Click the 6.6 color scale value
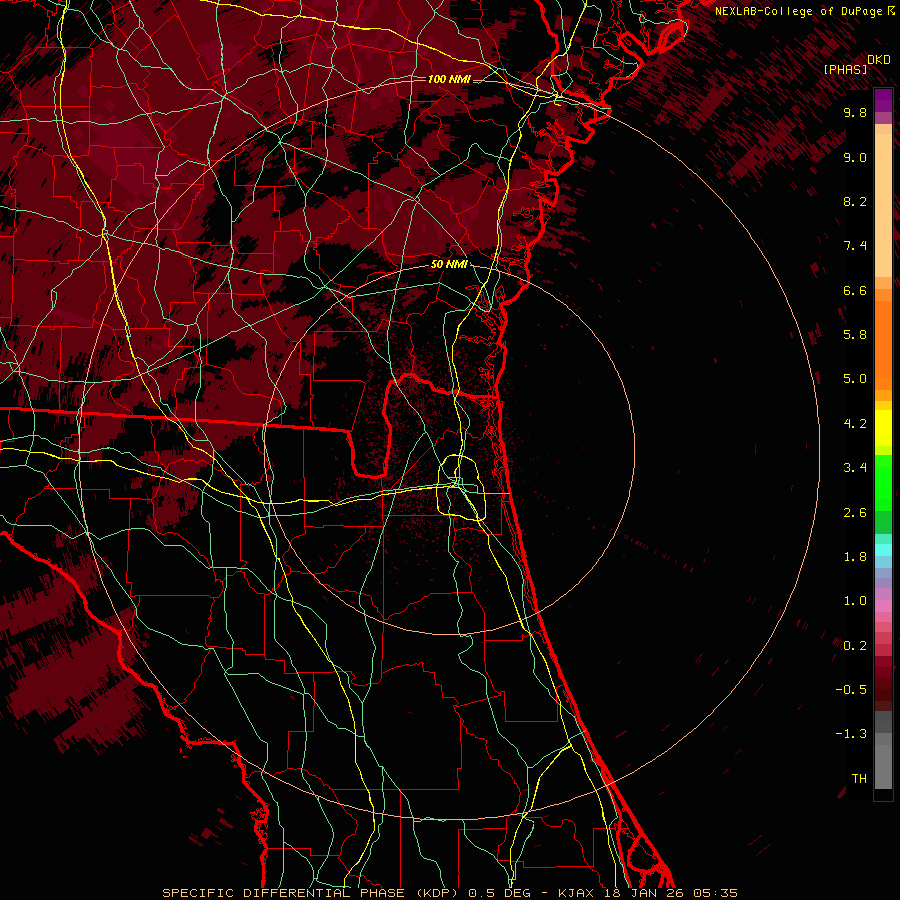900x900 pixels. tap(855, 290)
